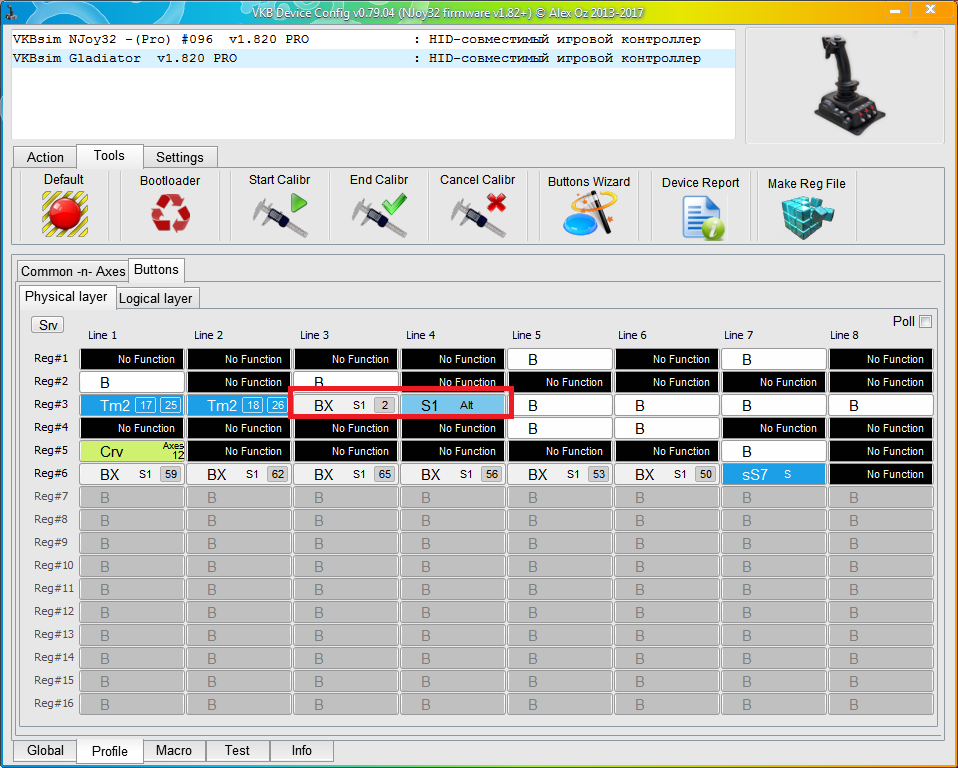Go to the Macro bottom tab
Image resolution: width=958 pixels, height=768 pixels.
coord(174,750)
